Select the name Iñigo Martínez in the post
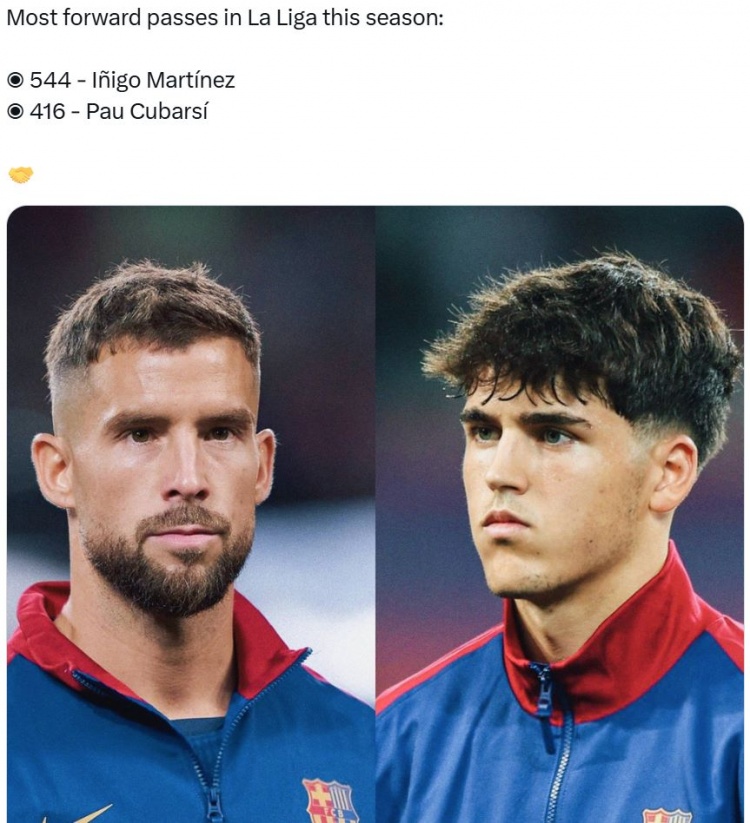750x823 pixels. pos(163,80)
